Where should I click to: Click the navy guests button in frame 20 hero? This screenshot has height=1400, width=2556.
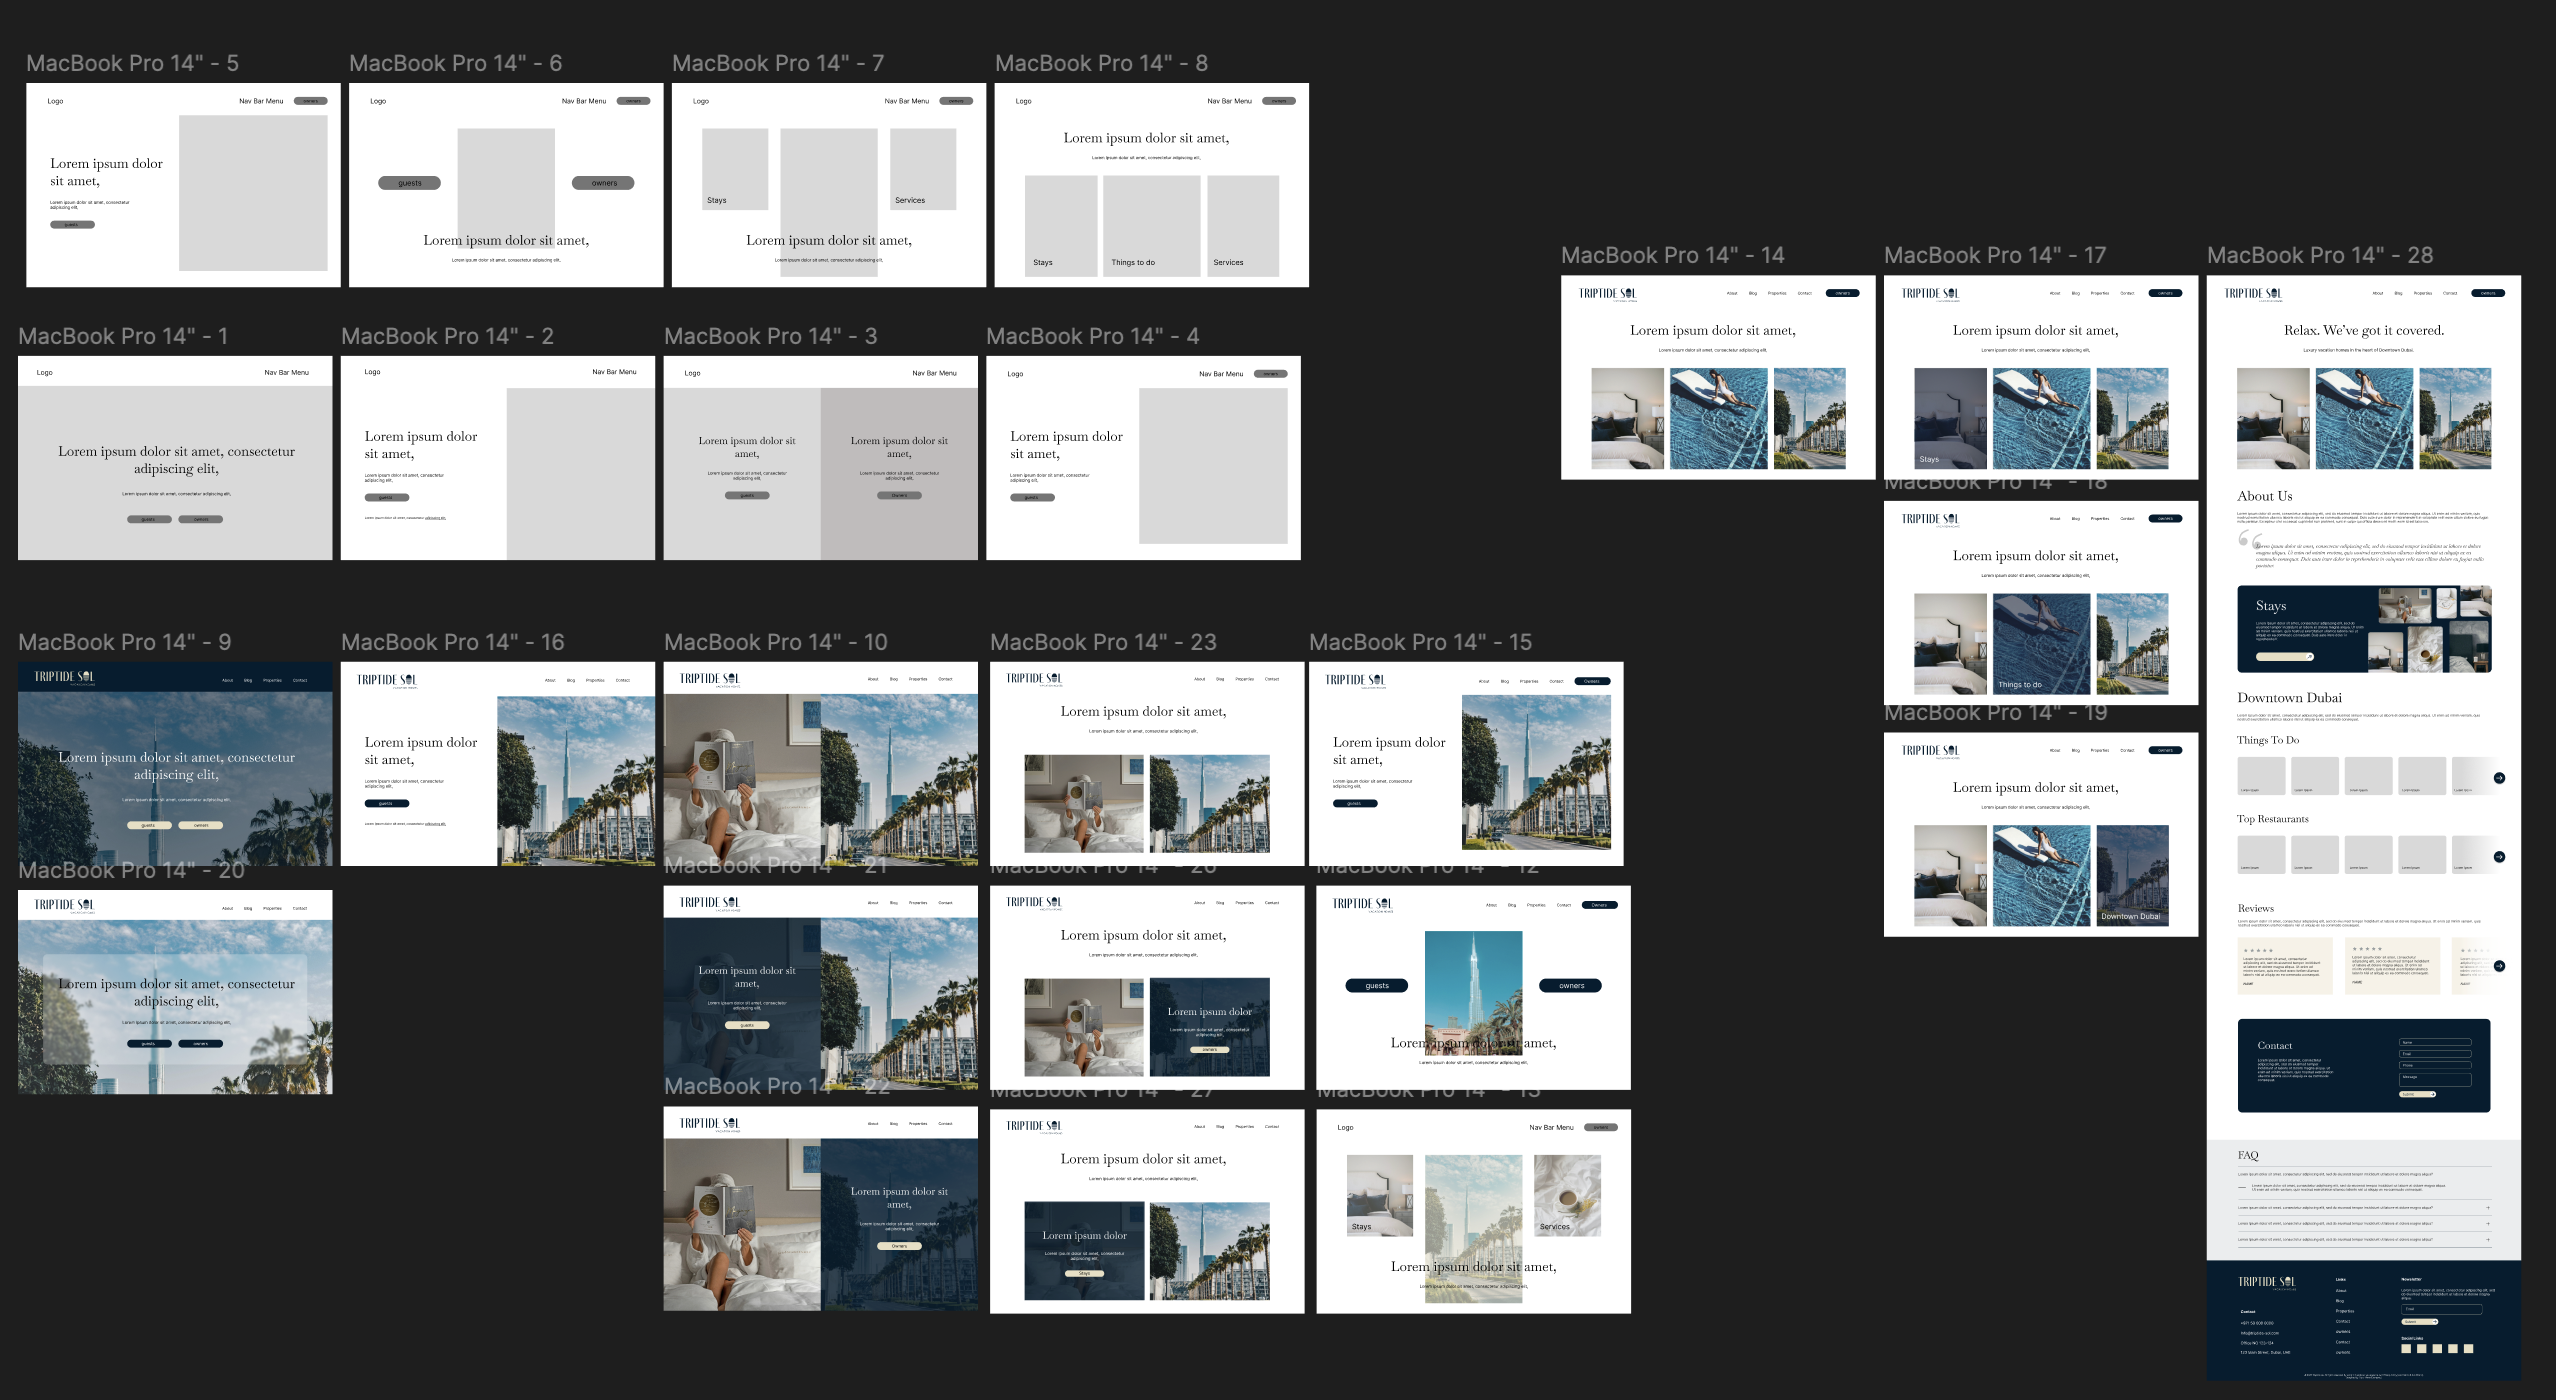point(148,1044)
